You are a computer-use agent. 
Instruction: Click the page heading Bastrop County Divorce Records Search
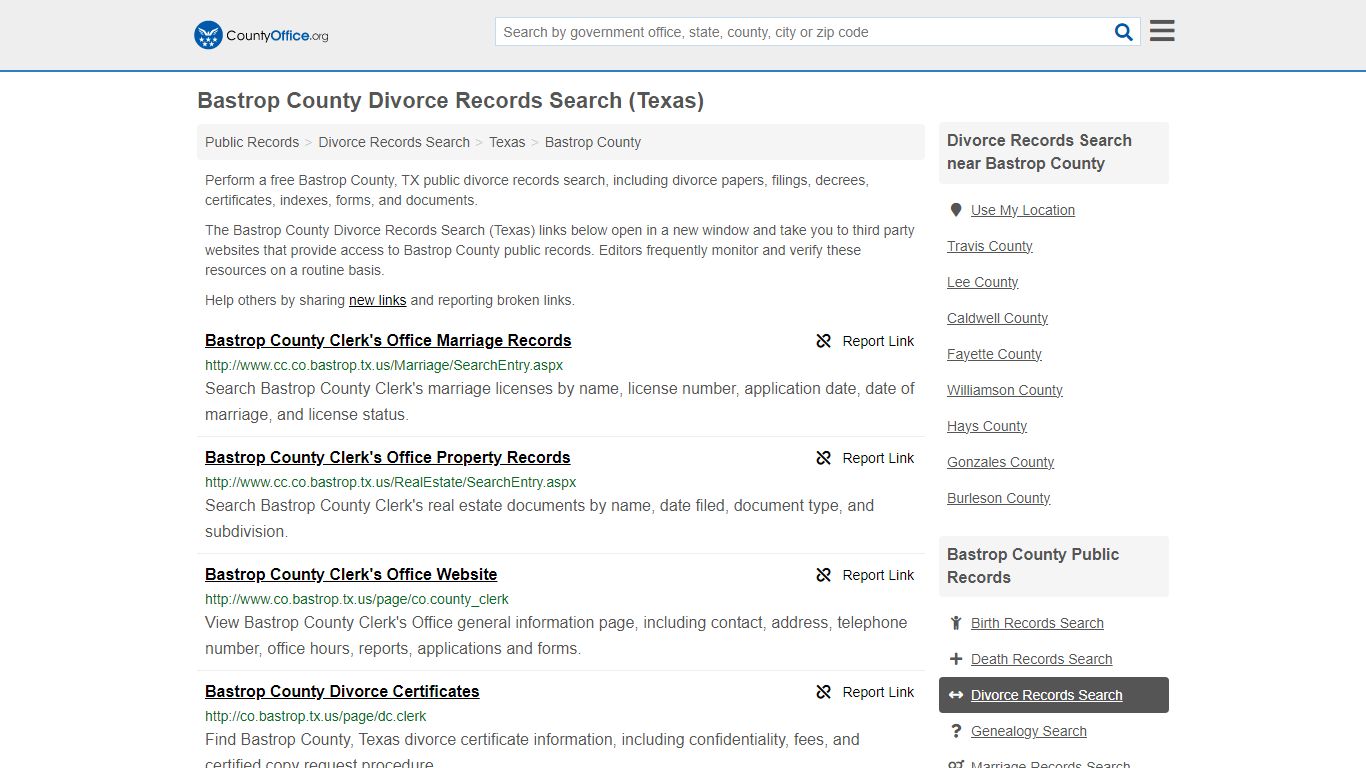click(451, 101)
